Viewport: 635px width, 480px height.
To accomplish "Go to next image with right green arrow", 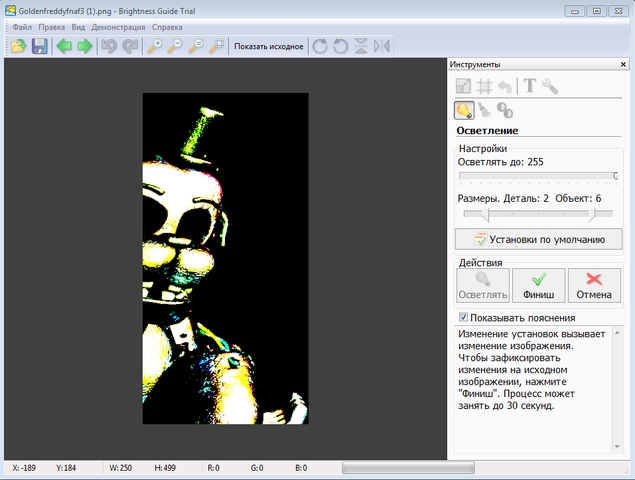I will click(85, 46).
